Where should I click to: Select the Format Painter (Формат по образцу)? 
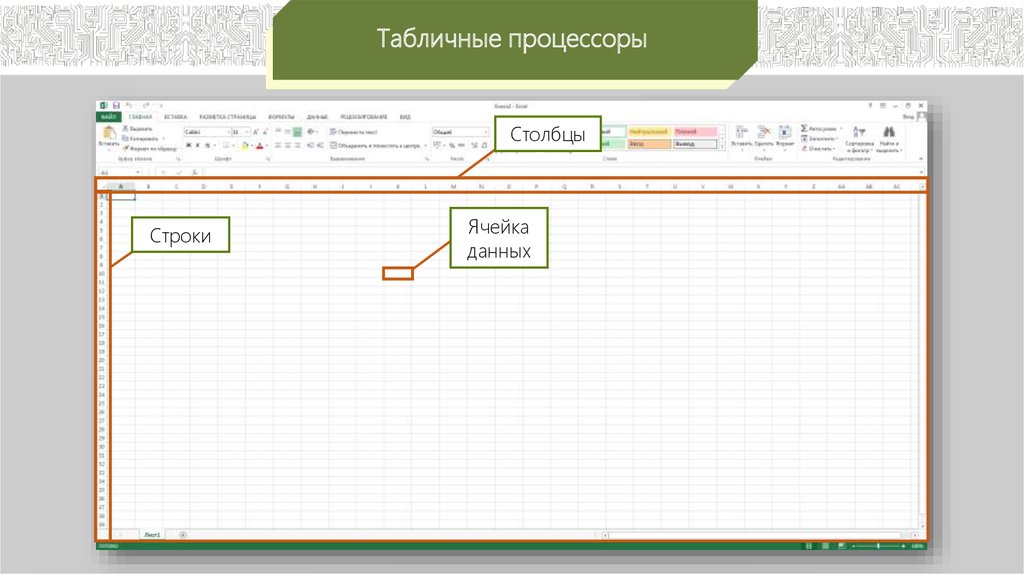pos(150,148)
